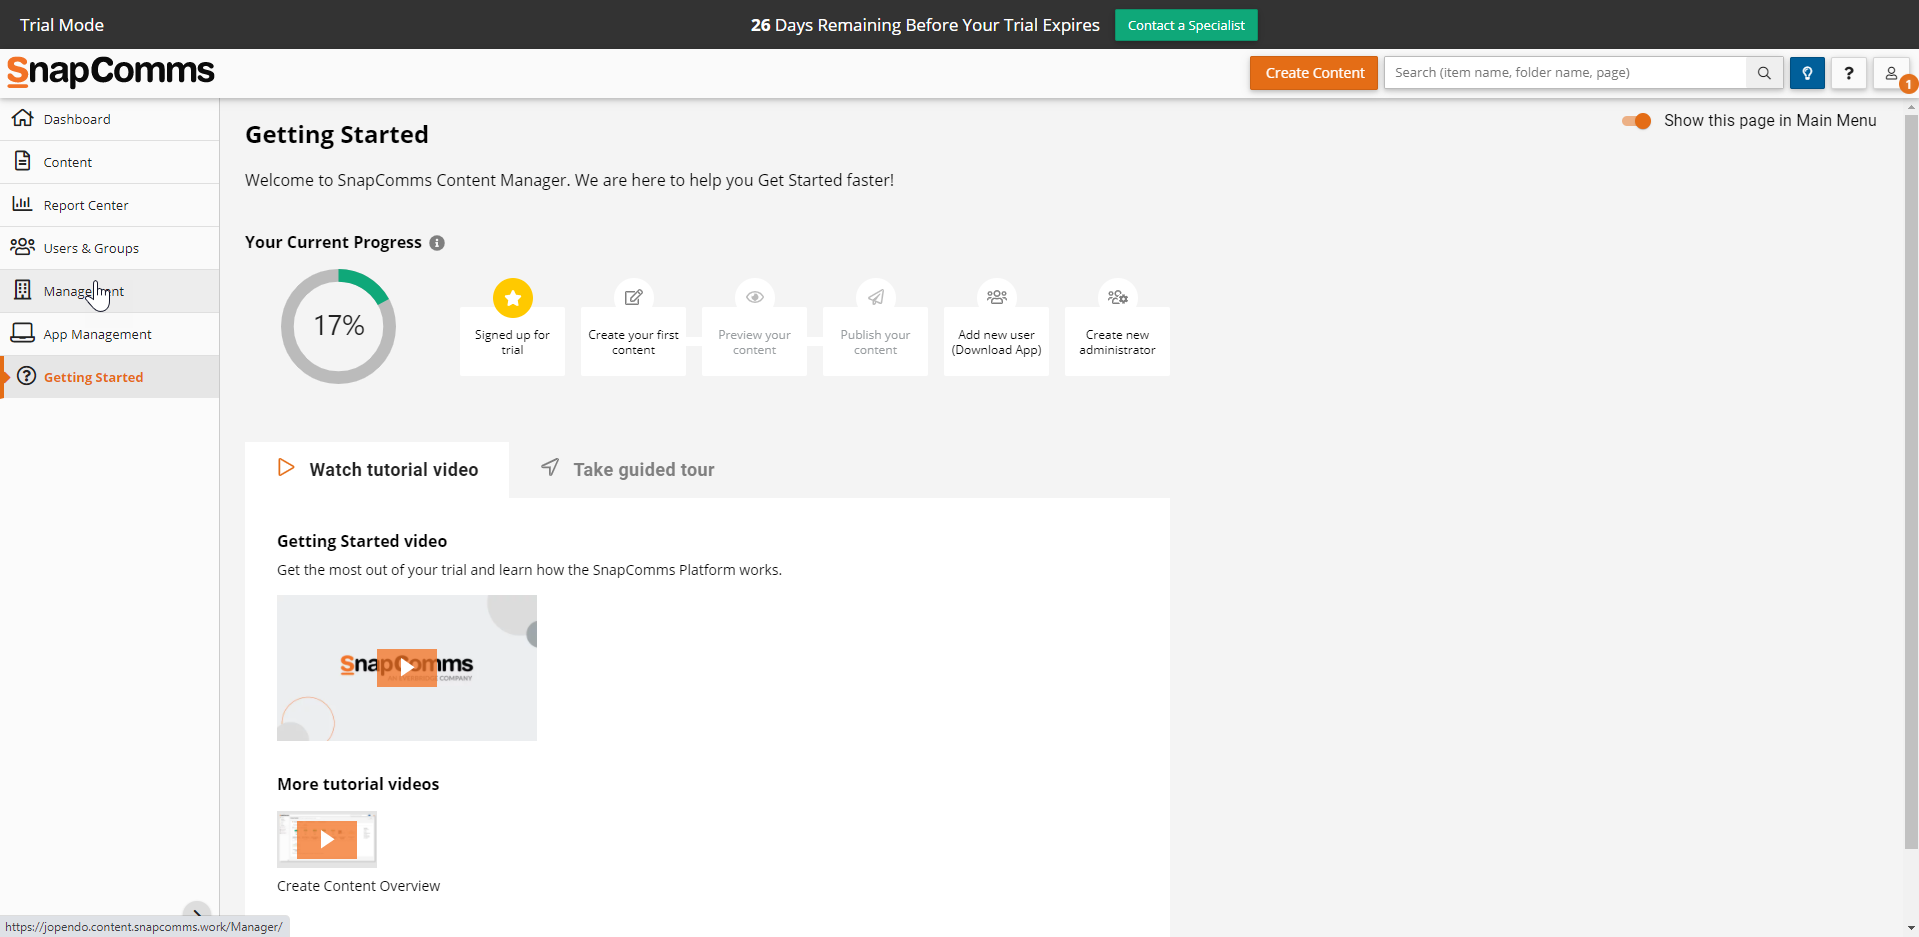Image resolution: width=1919 pixels, height=937 pixels.
Task: Click the Users & Groups people icon
Action: pos(22,247)
